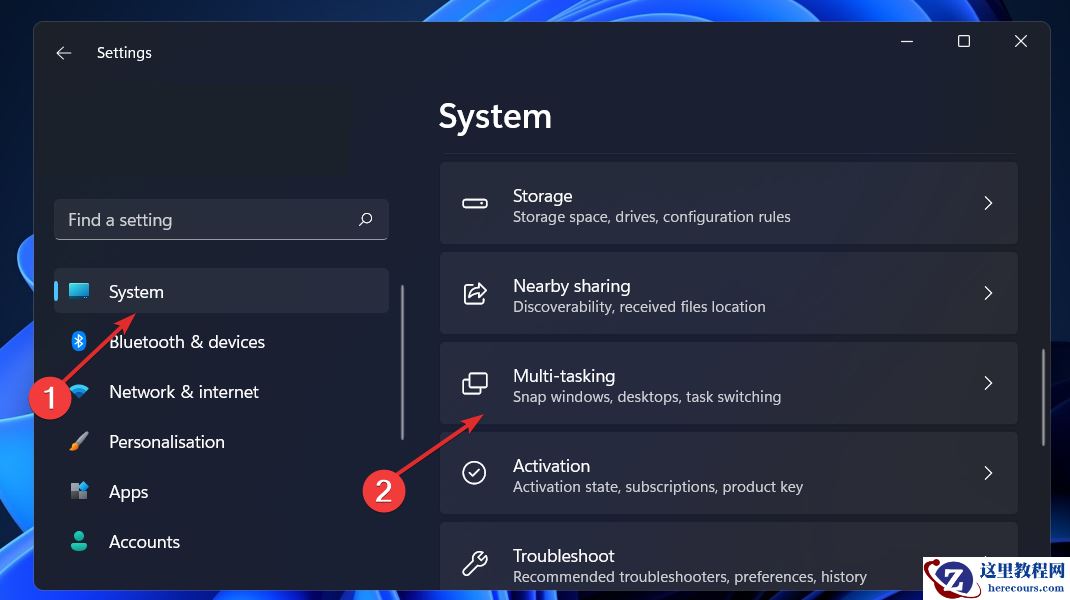Screen dimensions: 1070x600
Task: Open the Troubleshoot settings card
Action: click(729, 556)
